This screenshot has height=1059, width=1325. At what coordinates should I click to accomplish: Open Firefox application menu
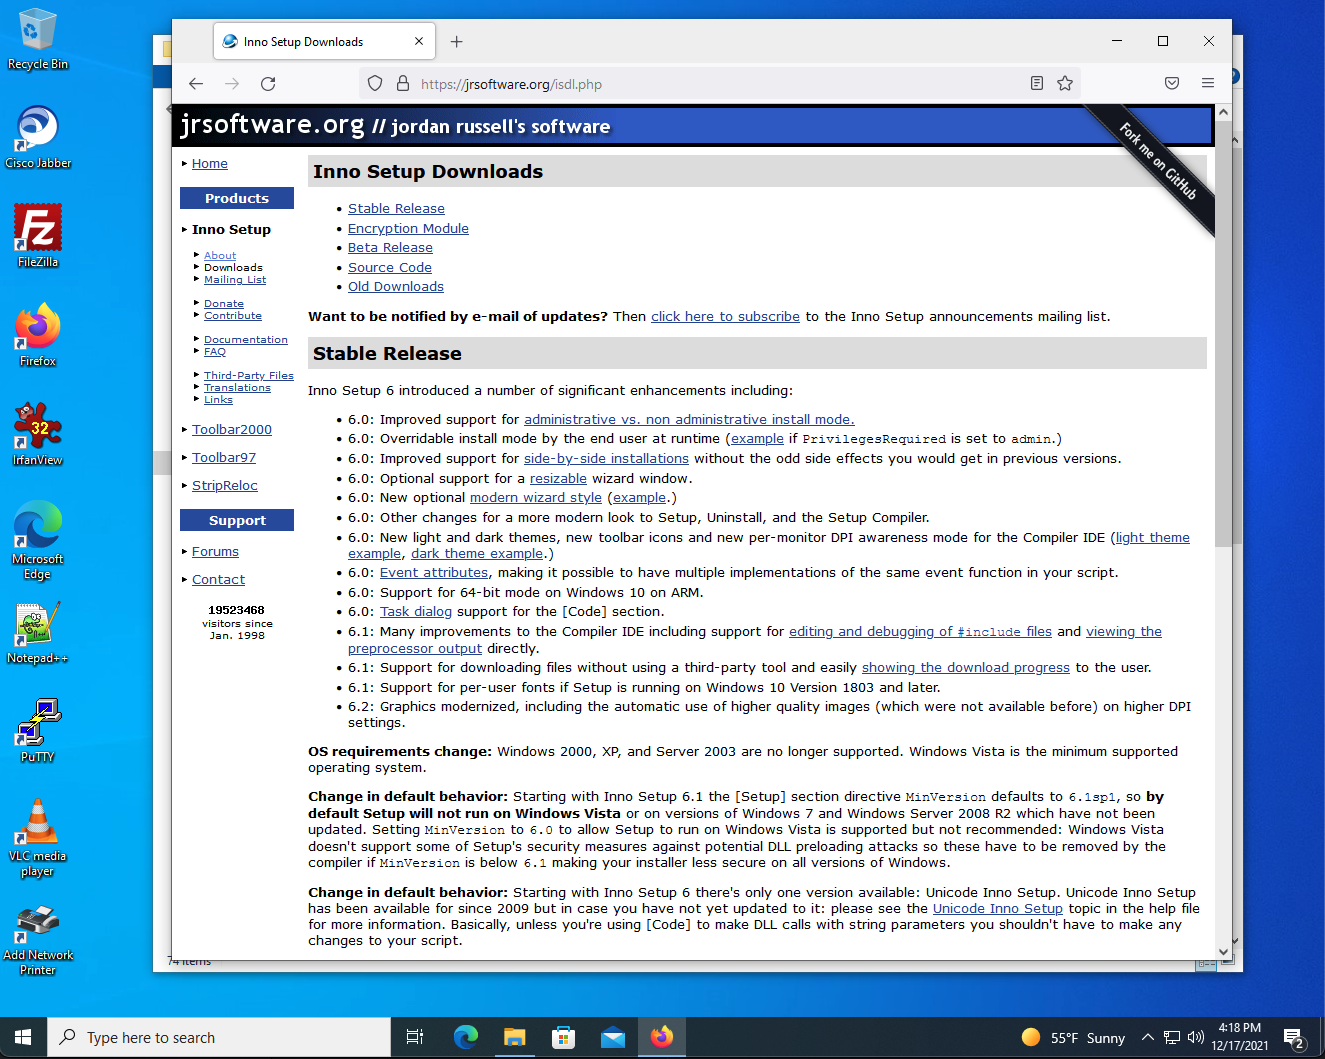pos(1208,84)
